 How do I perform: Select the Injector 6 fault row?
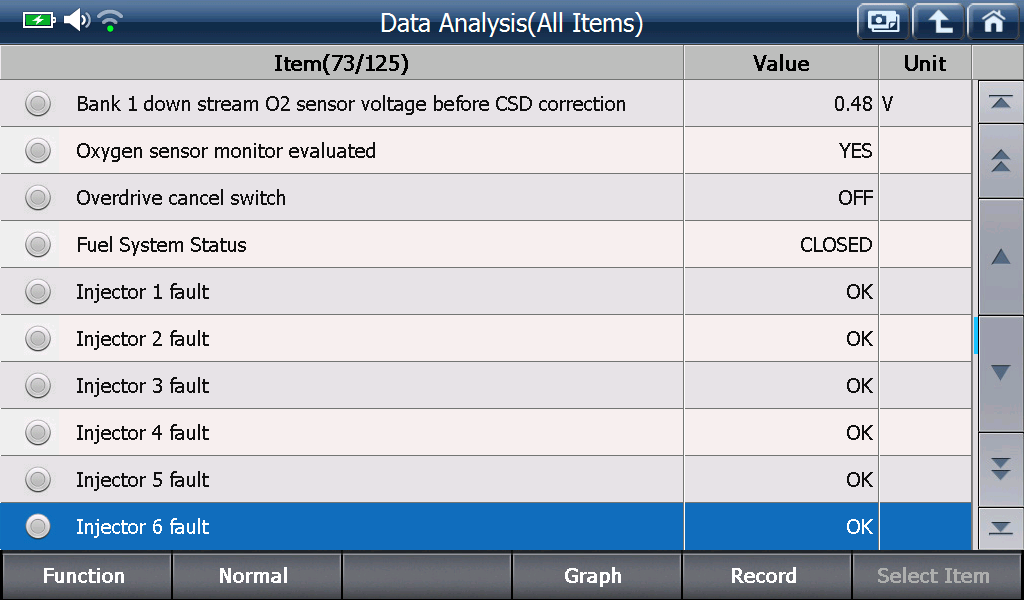click(486, 526)
